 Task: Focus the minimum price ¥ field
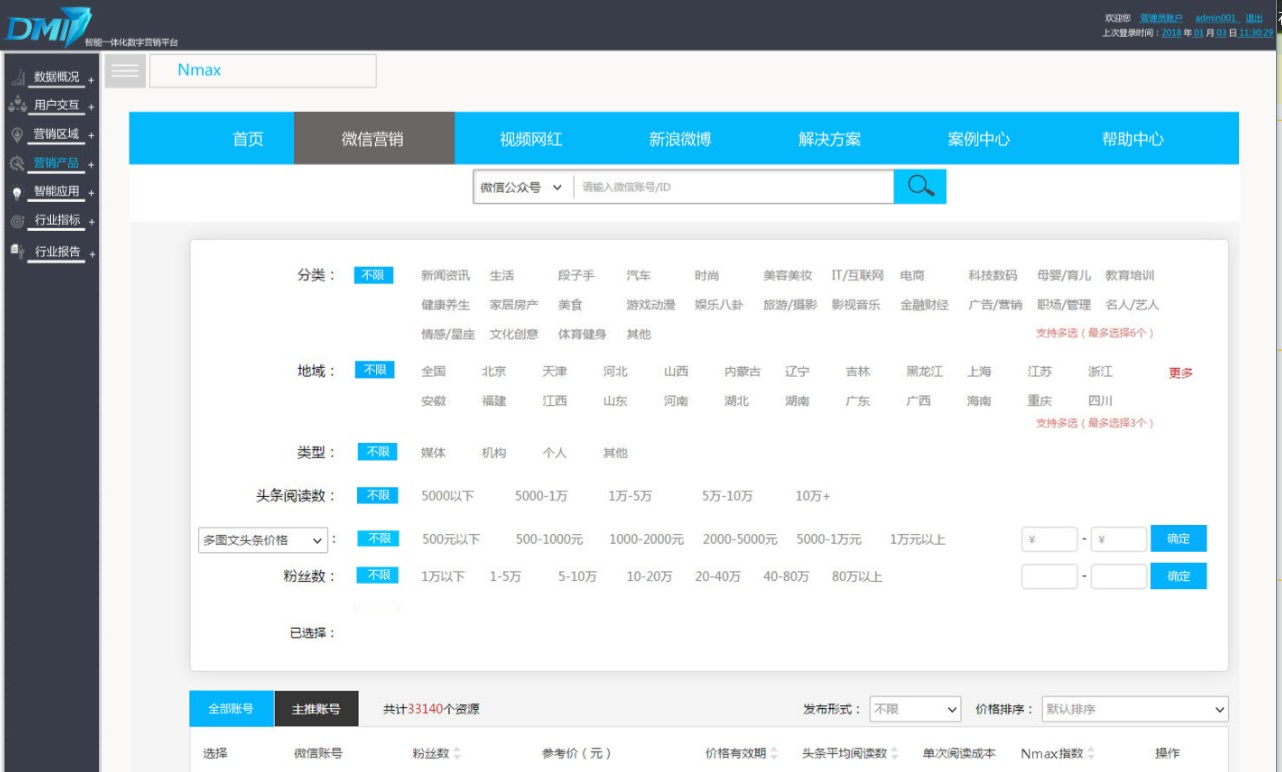click(1050, 539)
